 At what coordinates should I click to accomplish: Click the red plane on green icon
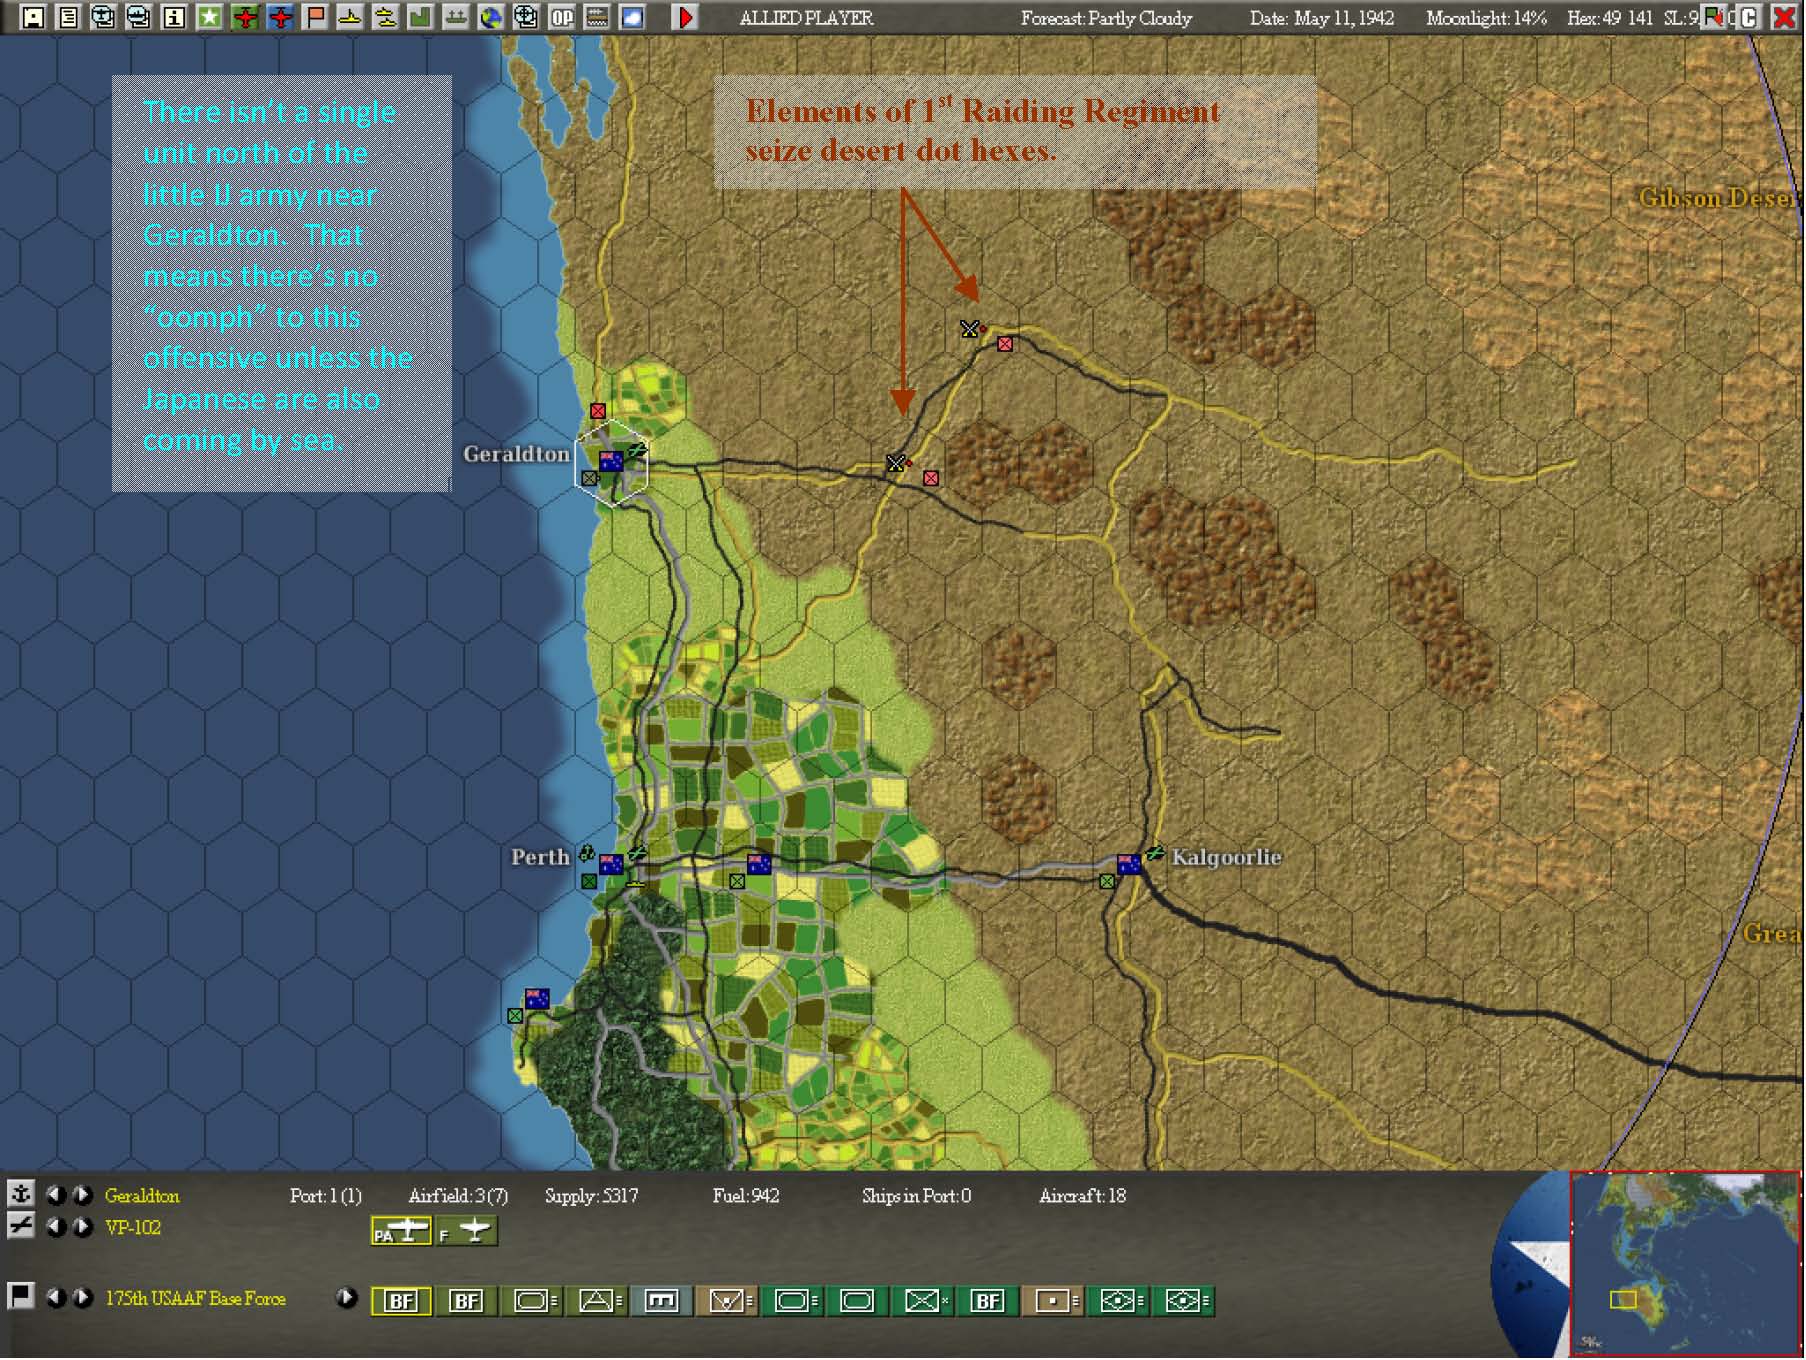pyautogui.click(x=245, y=17)
